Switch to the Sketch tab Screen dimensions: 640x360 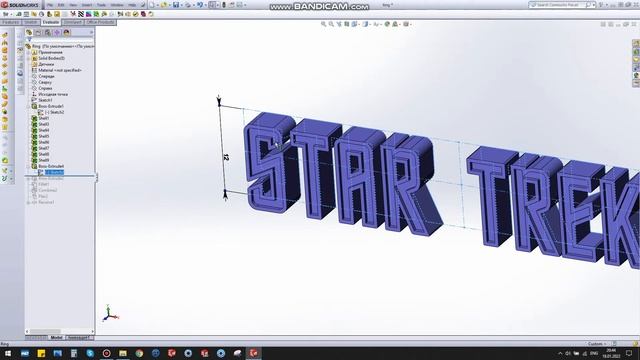click(x=31, y=22)
